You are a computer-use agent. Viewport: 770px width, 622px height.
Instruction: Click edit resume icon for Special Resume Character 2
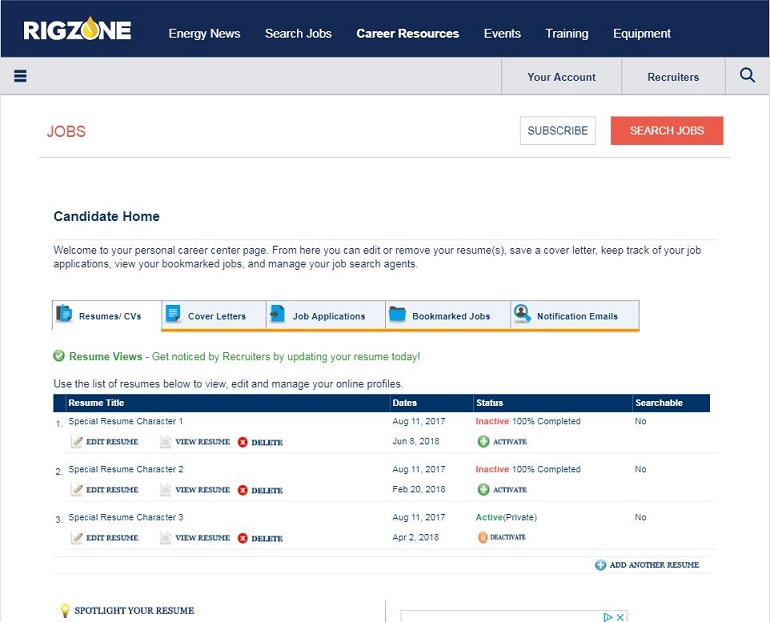(x=77, y=490)
